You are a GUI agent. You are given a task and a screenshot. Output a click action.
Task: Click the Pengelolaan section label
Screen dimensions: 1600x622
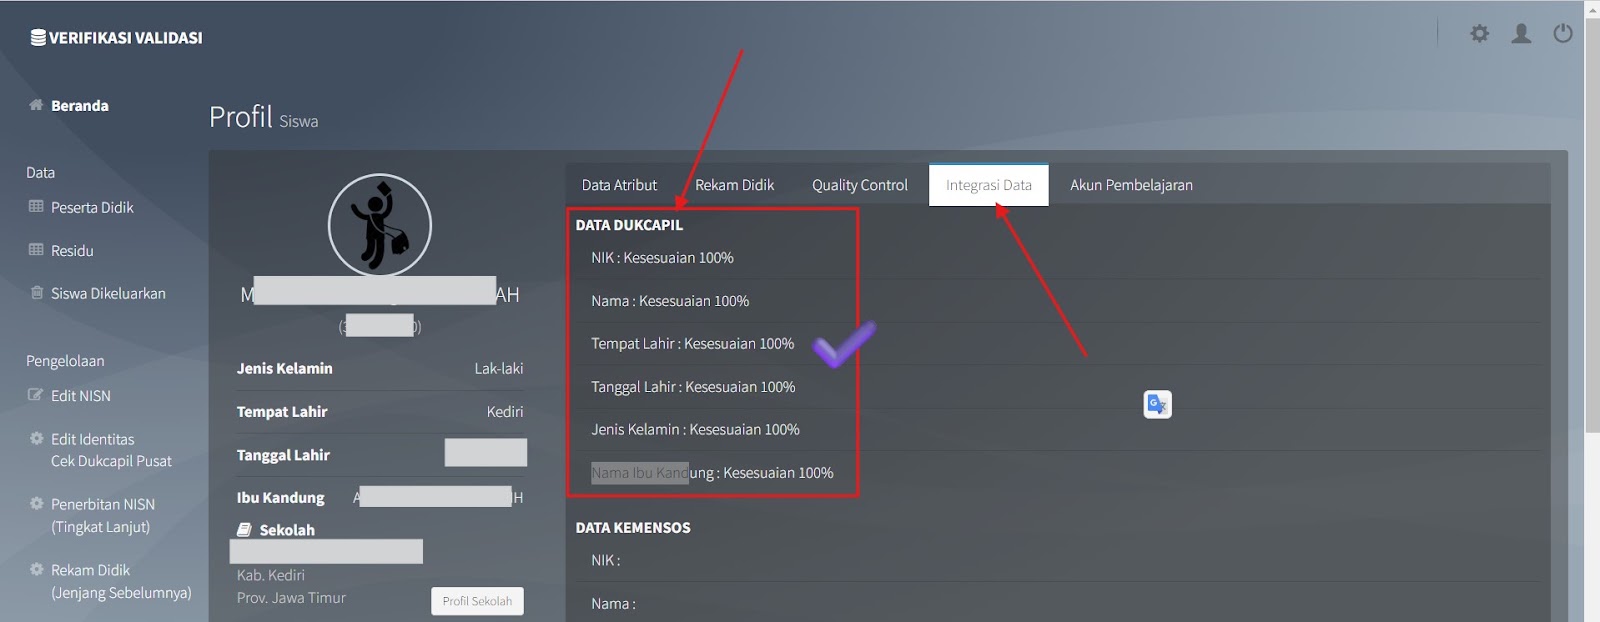click(65, 361)
